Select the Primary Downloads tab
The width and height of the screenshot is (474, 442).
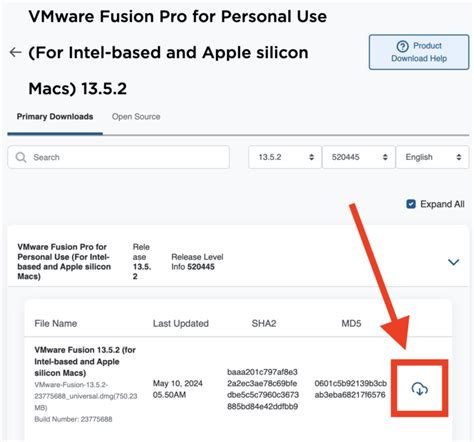[55, 117]
